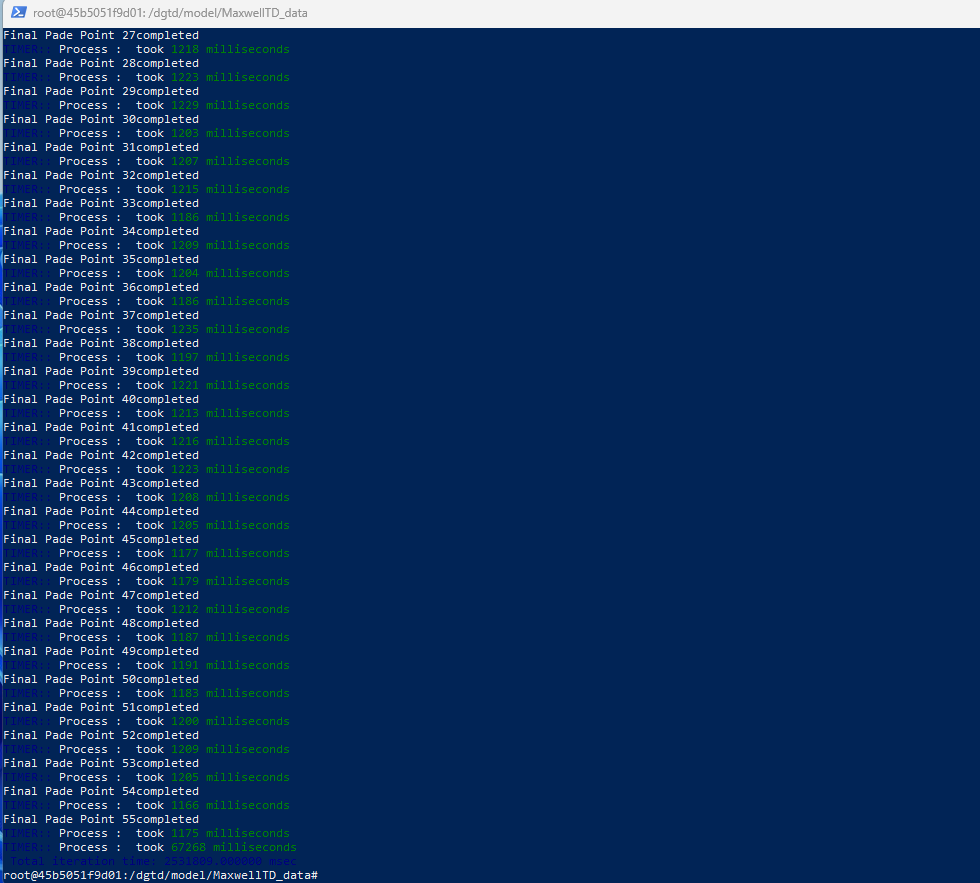Image resolution: width=980 pixels, height=883 pixels.
Task: Click the shell prompt at the bottom line
Action: coord(160,875)
